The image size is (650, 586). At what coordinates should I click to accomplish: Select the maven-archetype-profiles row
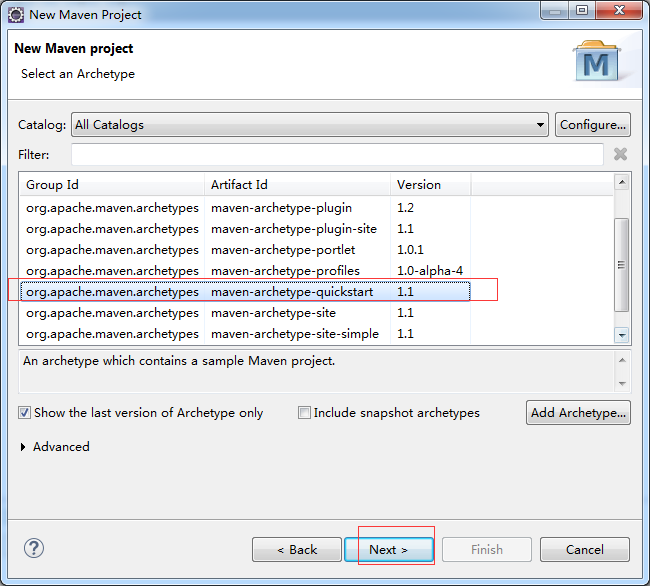click(x=245, y=271)
